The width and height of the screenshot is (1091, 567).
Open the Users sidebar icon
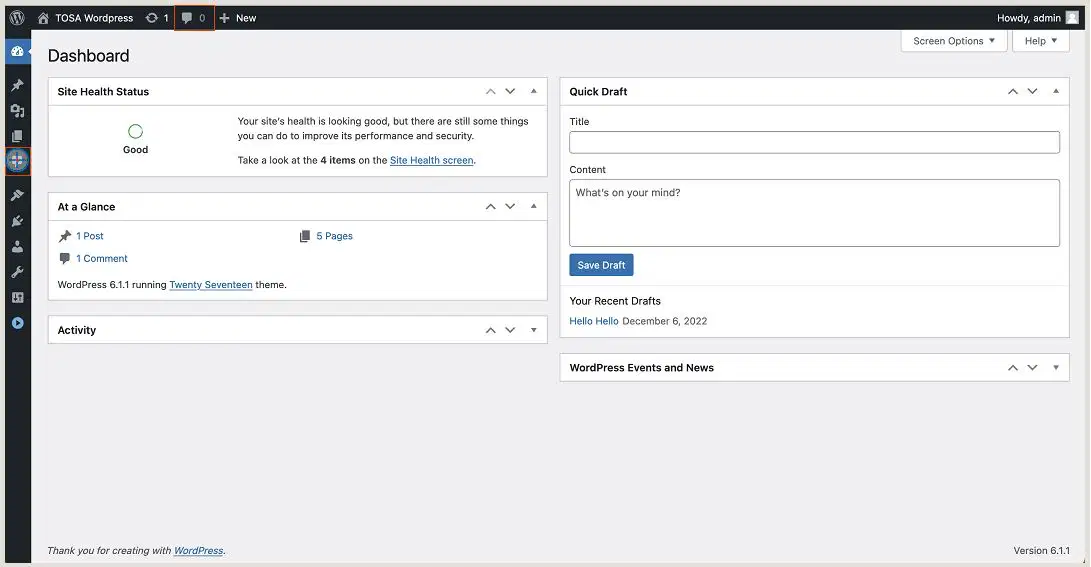(17, 246)
